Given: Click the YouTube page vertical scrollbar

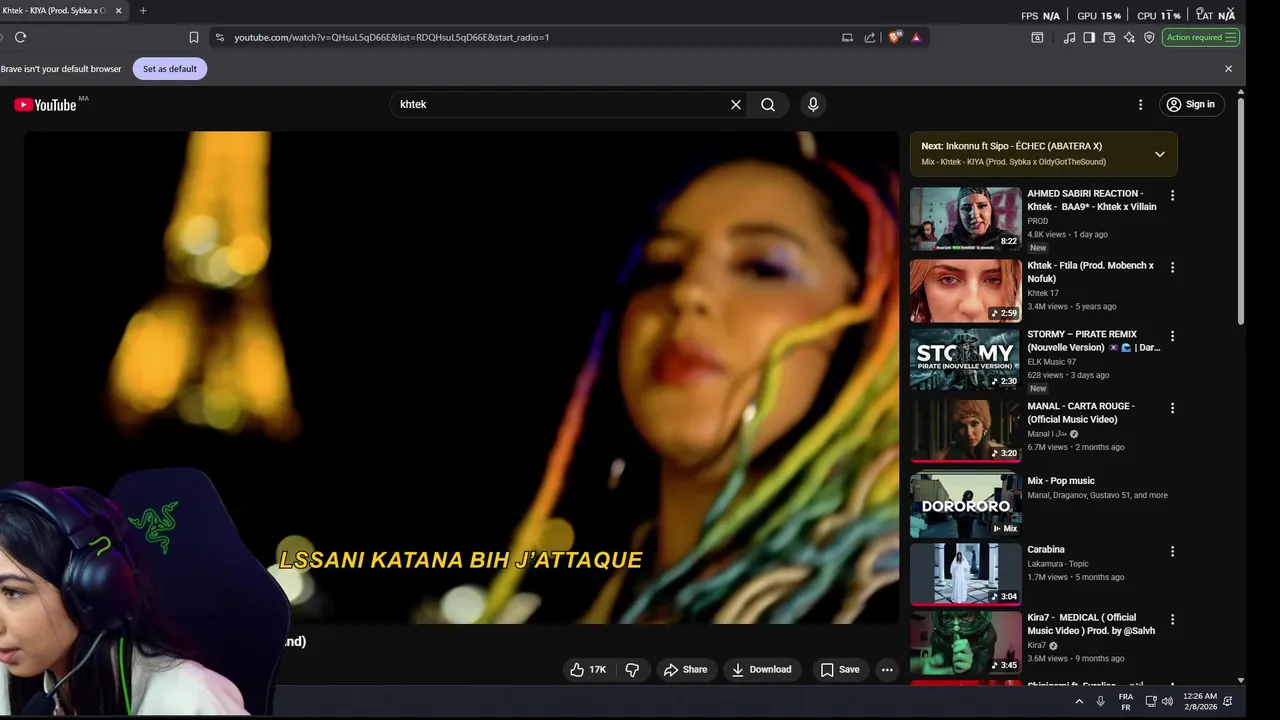Looking at the screenshot, I should pyautogui.click(x=1241, y=210).
